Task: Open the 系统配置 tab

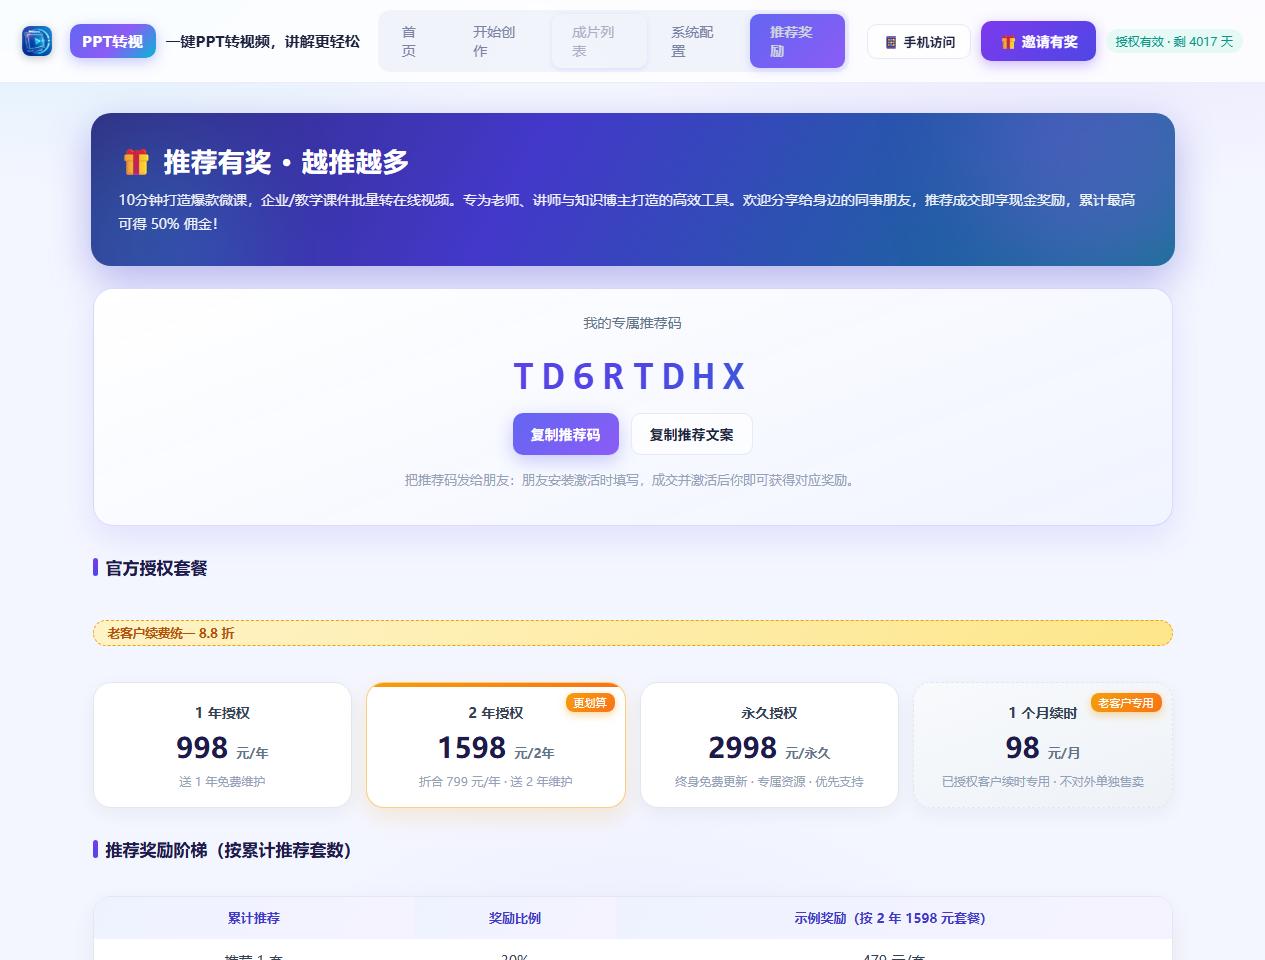Action: (698, 41)
